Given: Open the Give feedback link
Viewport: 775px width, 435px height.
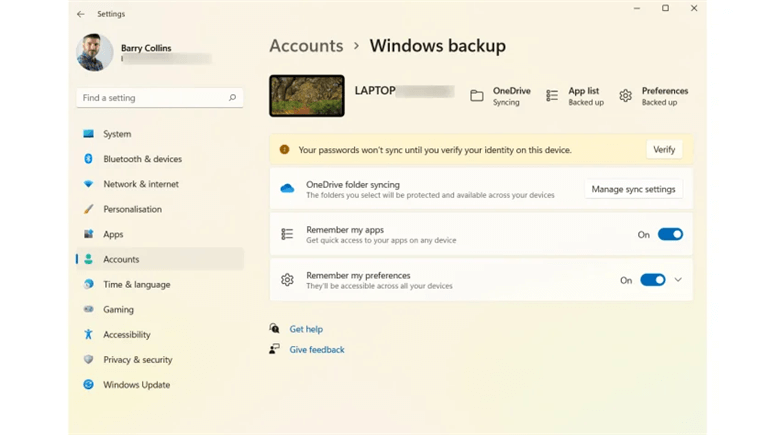Looking at the screenshot, I should (317, 350).
